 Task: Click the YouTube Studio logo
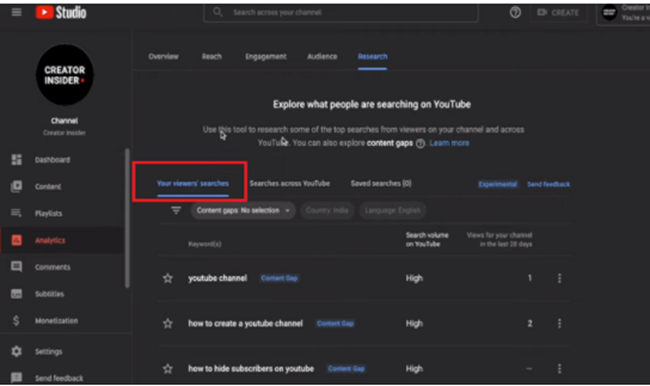(x=61, y=12)
